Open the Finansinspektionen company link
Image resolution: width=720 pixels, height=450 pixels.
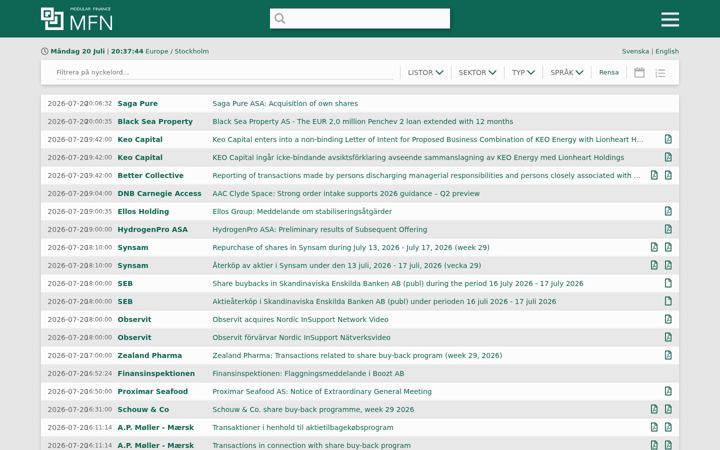(156, 373)
